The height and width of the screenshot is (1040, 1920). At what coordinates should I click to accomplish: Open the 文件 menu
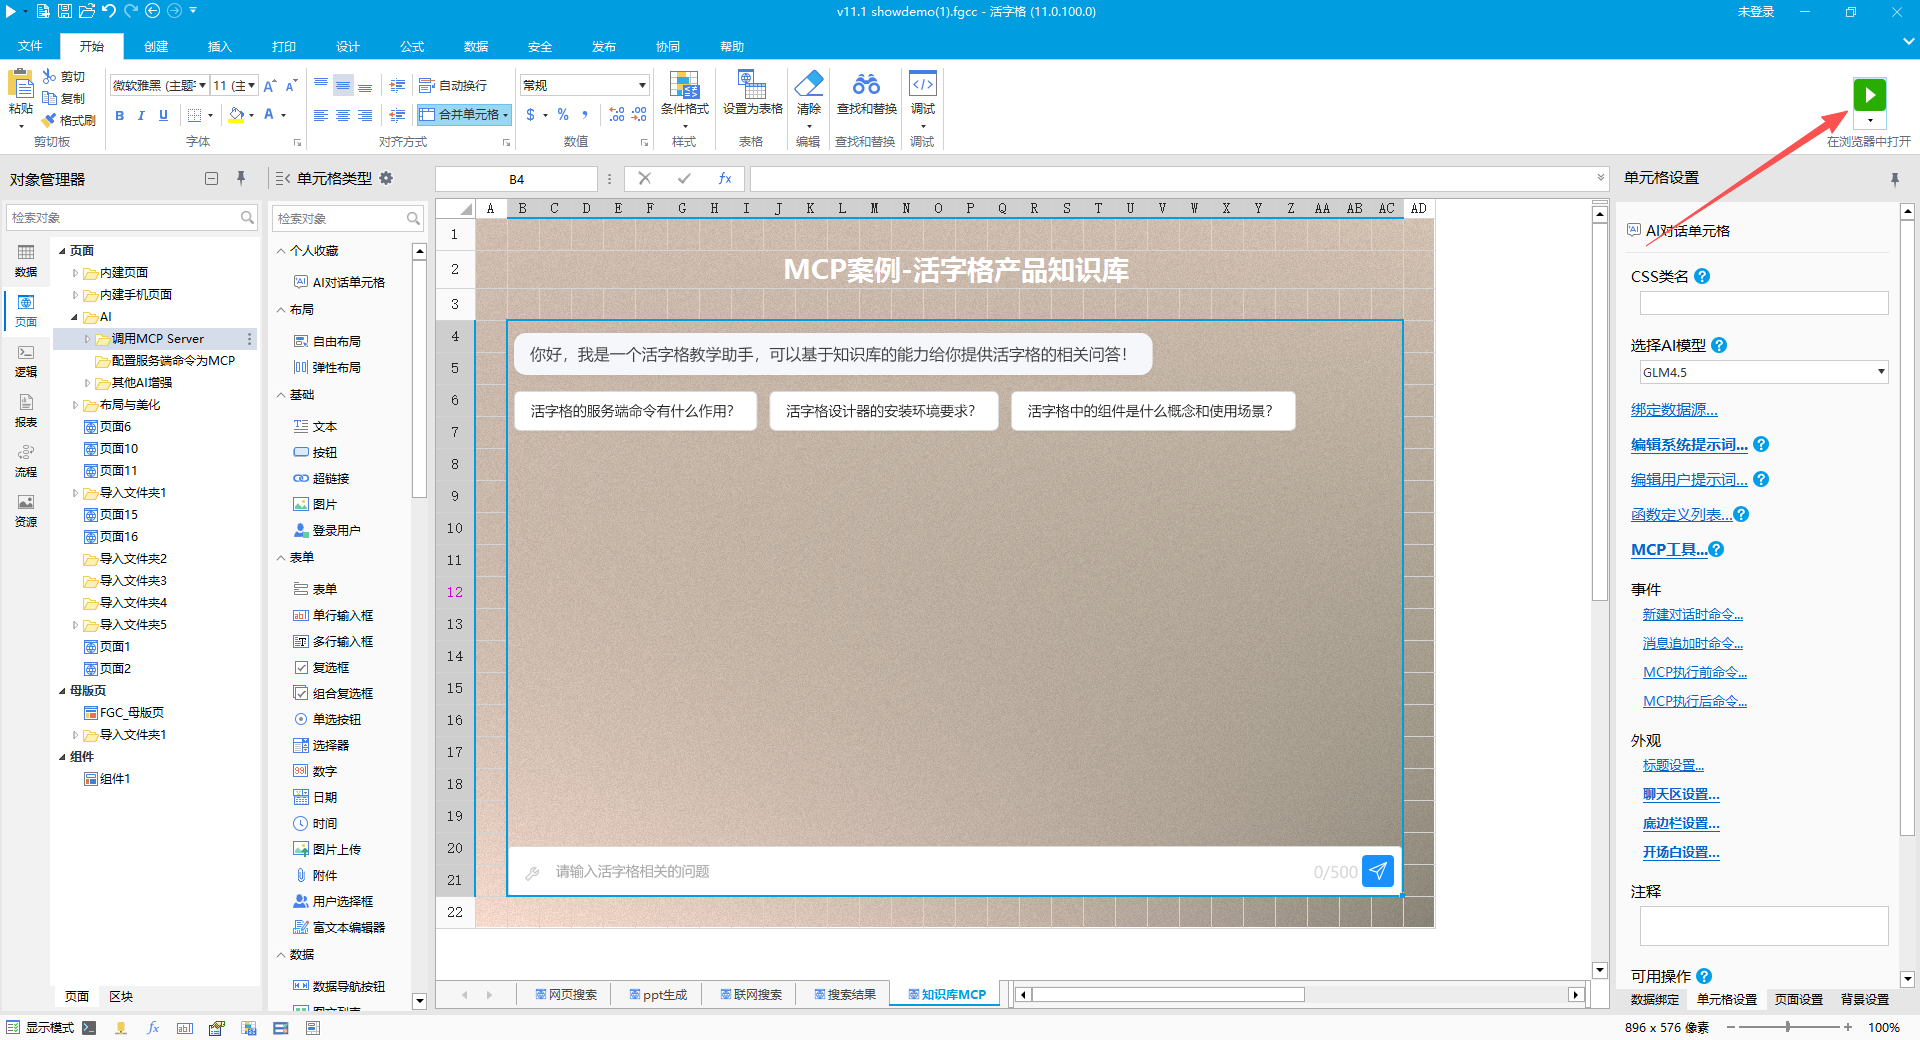[x=30, y=46]
